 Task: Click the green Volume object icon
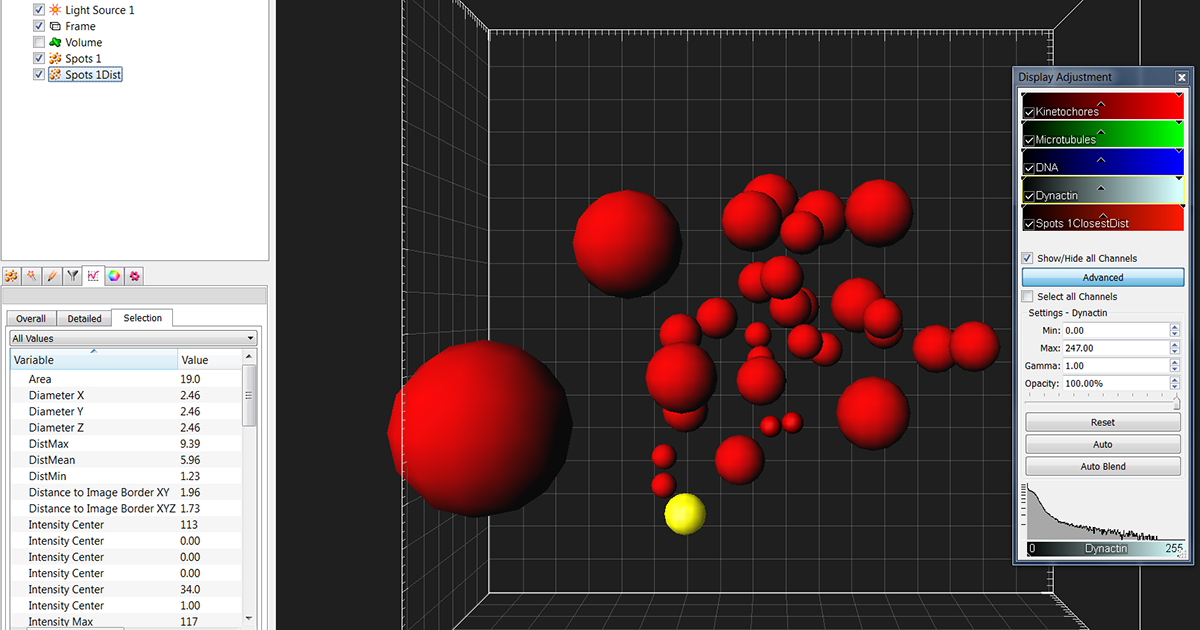pos(55,42)
